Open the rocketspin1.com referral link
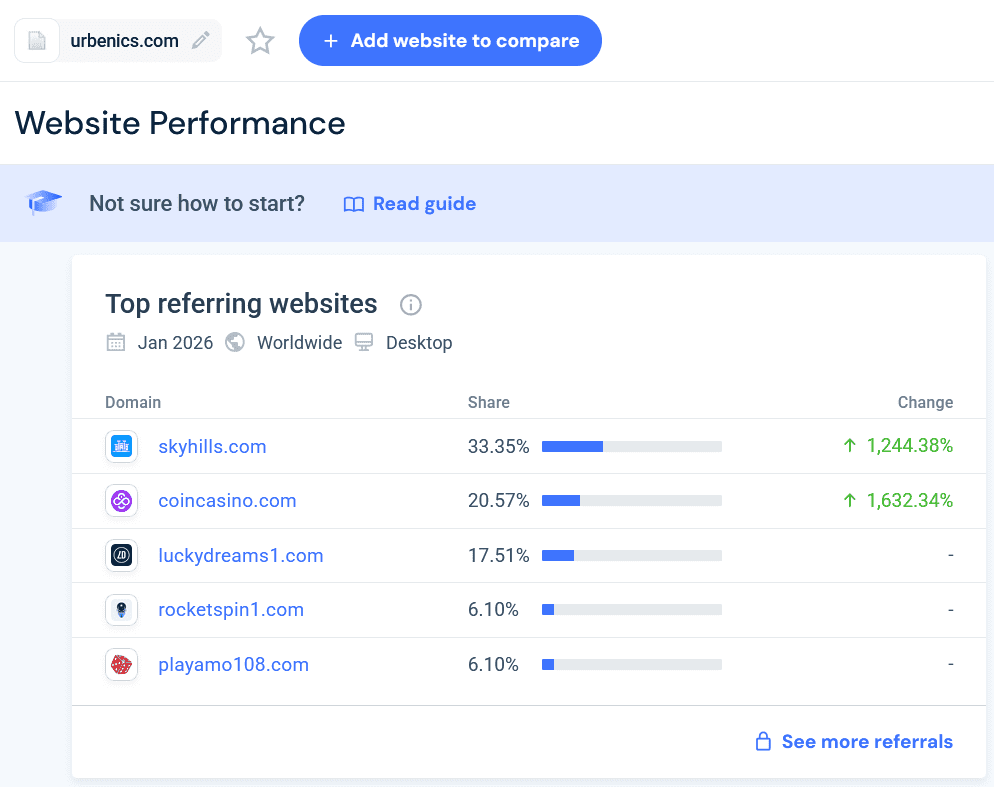The height and width of the screenshot is (787, 994). click(x=231, y=609)
